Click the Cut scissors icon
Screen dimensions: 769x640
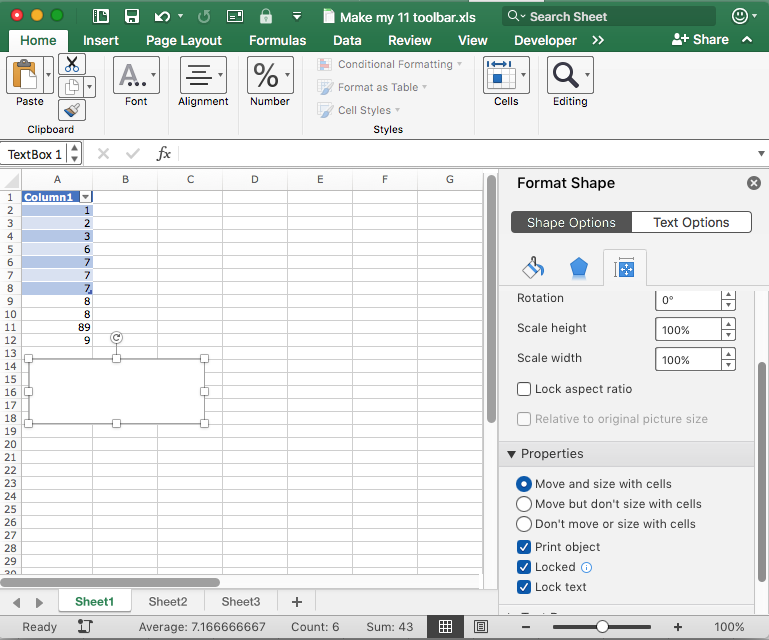pyautogui.click(x=72, y=64)
